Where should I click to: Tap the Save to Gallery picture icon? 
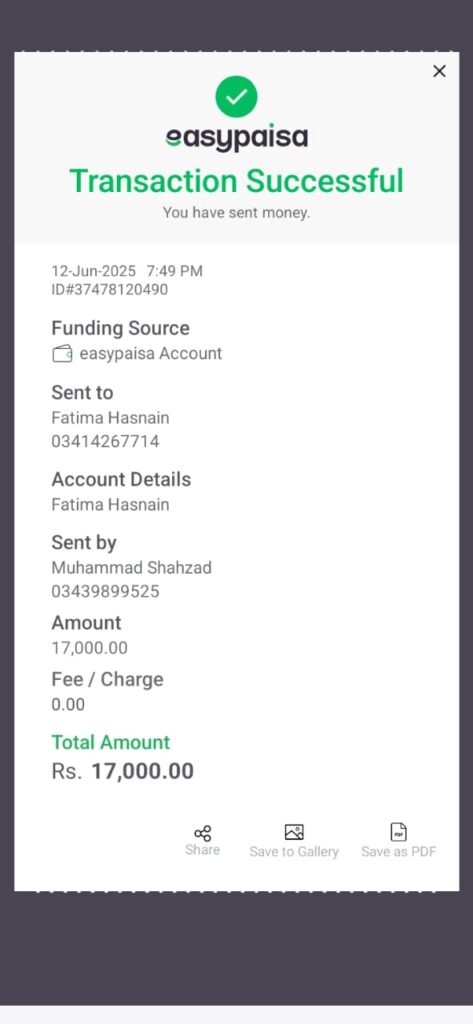click(294, 832)
